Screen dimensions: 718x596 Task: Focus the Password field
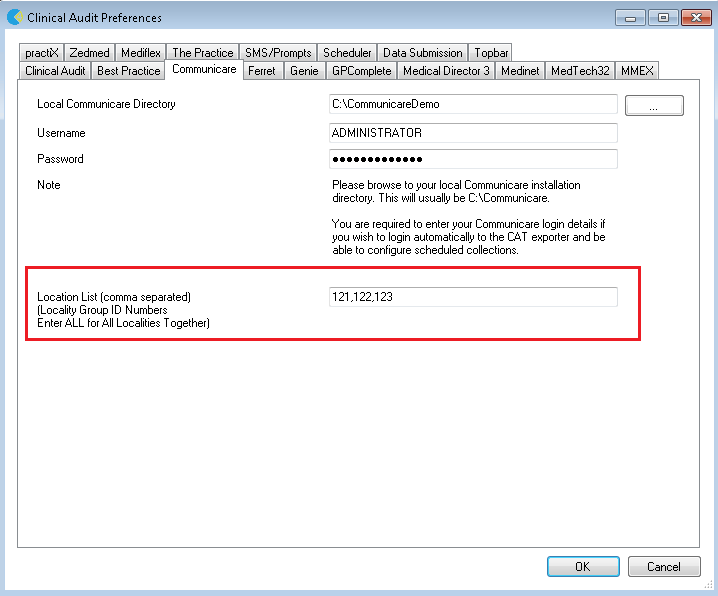[473, 159]
